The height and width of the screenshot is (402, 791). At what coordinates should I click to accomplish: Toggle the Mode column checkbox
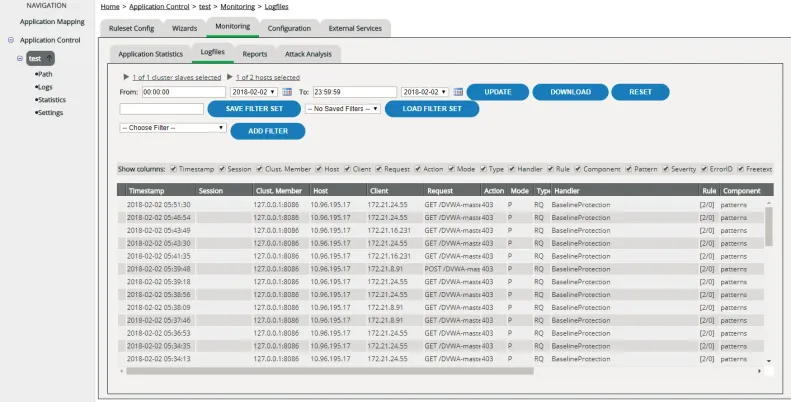451,169
